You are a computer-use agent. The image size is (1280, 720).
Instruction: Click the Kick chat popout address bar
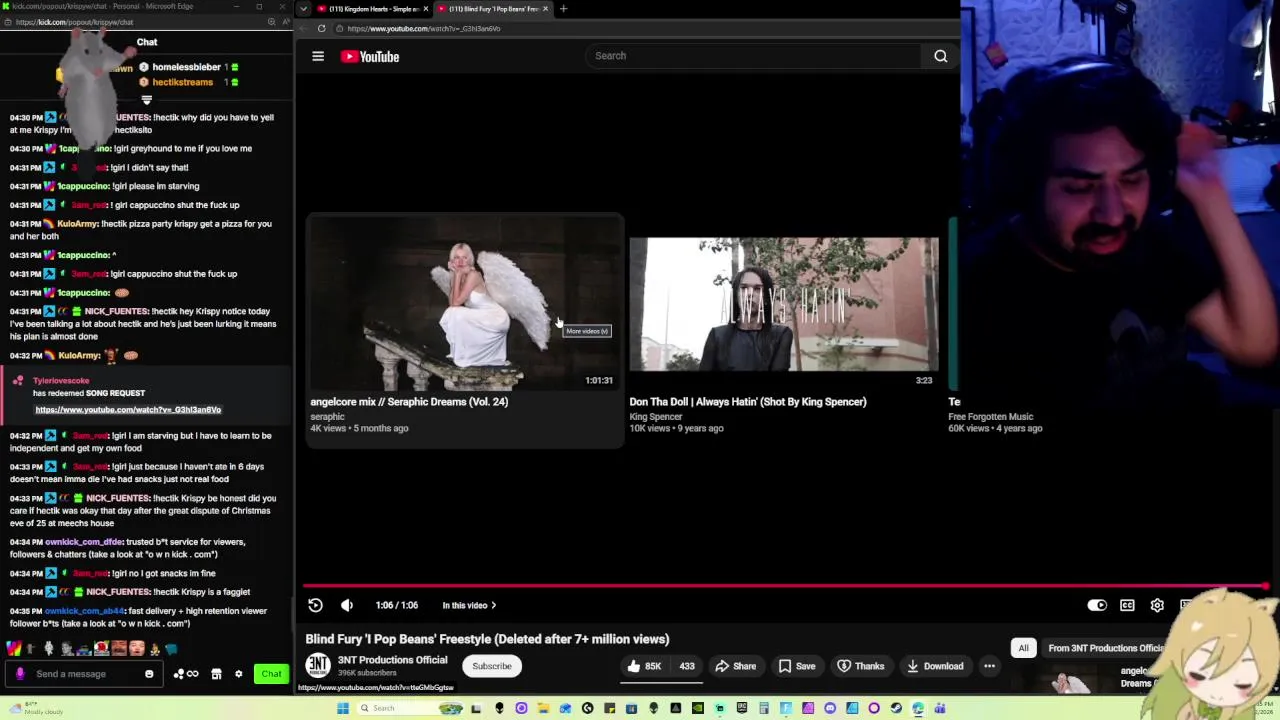[74, 22]
